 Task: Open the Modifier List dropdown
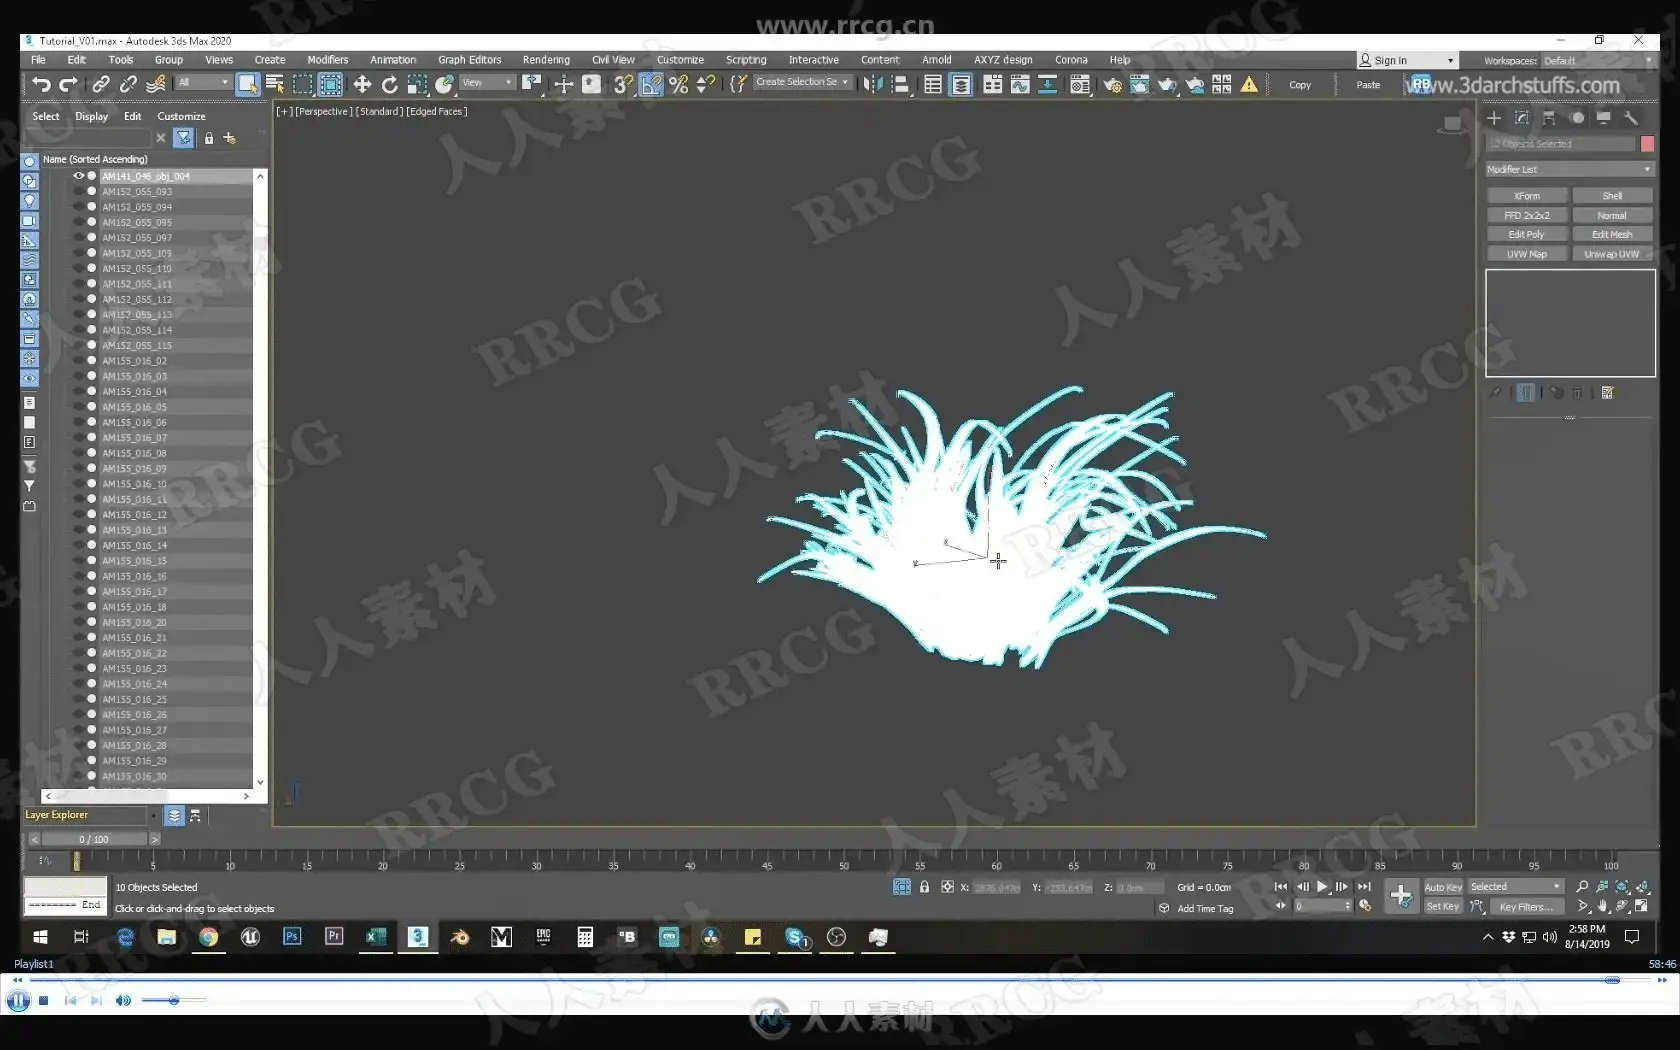pyautogui.click(x=1569, y=169)
